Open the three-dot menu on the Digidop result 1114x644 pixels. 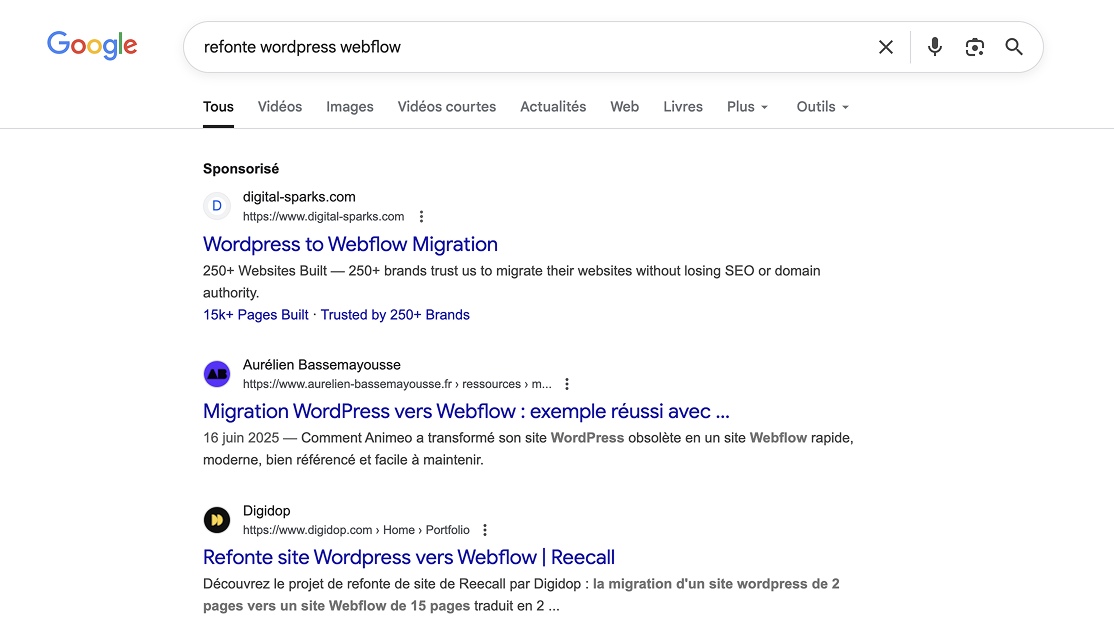tap(485, 529)
